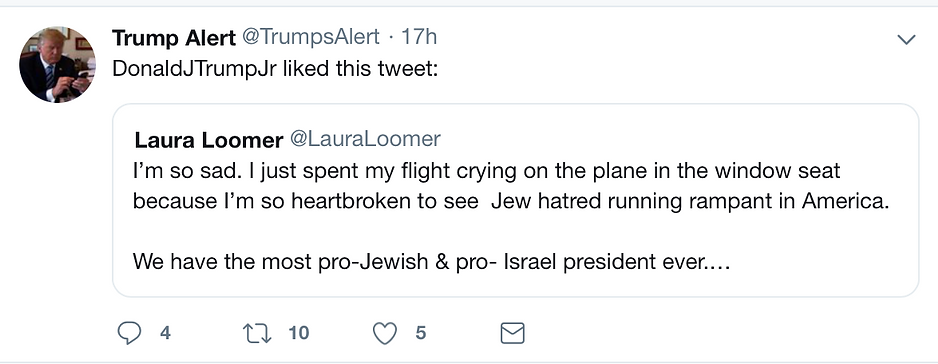Open the quoted tweet's last line 'We have the most...'

[431, 262]
